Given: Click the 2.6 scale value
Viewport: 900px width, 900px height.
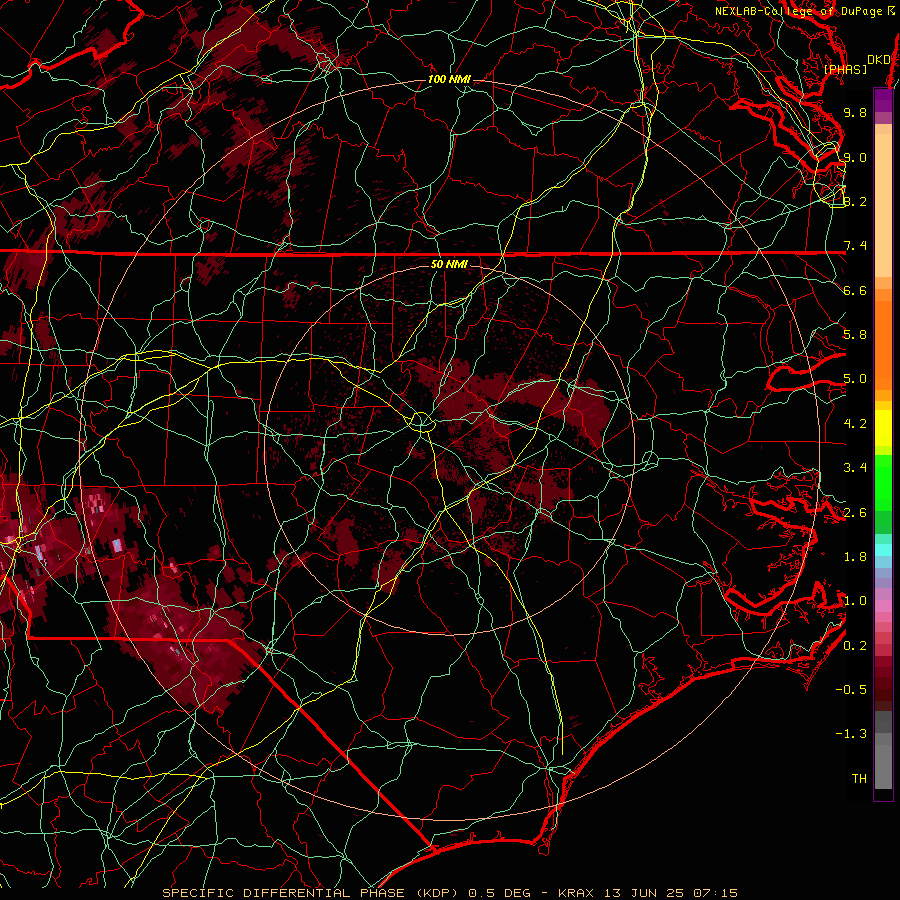Looking at the screenshot, I should [855, 513].
